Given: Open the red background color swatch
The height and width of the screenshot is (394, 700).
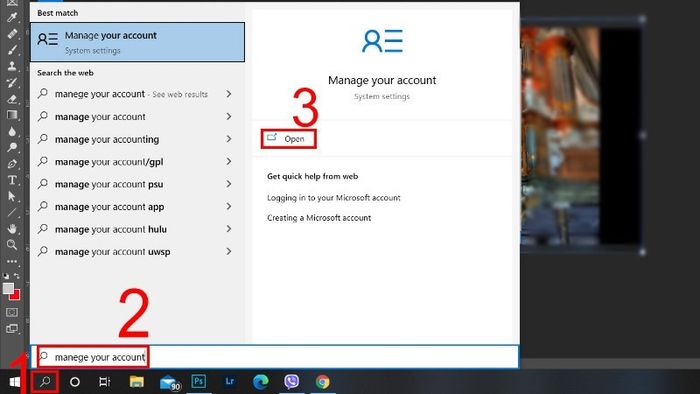Looking at the screenshot, I should click(x=17, y=296).
